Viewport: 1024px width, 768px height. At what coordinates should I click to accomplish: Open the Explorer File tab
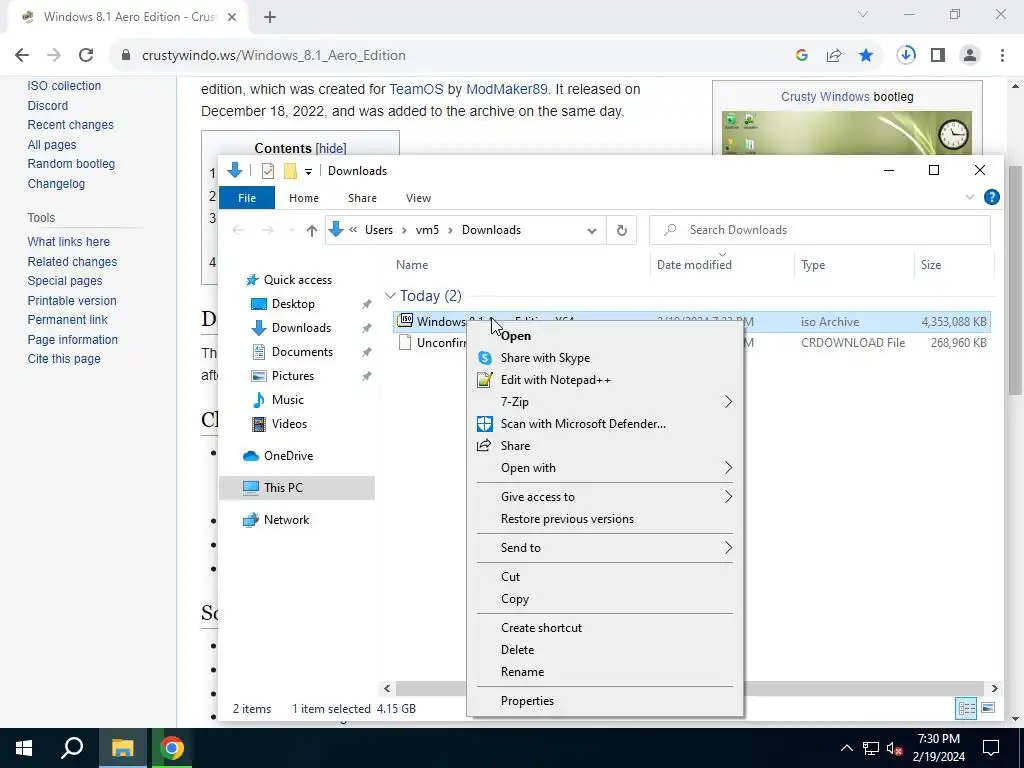[247, 198]
